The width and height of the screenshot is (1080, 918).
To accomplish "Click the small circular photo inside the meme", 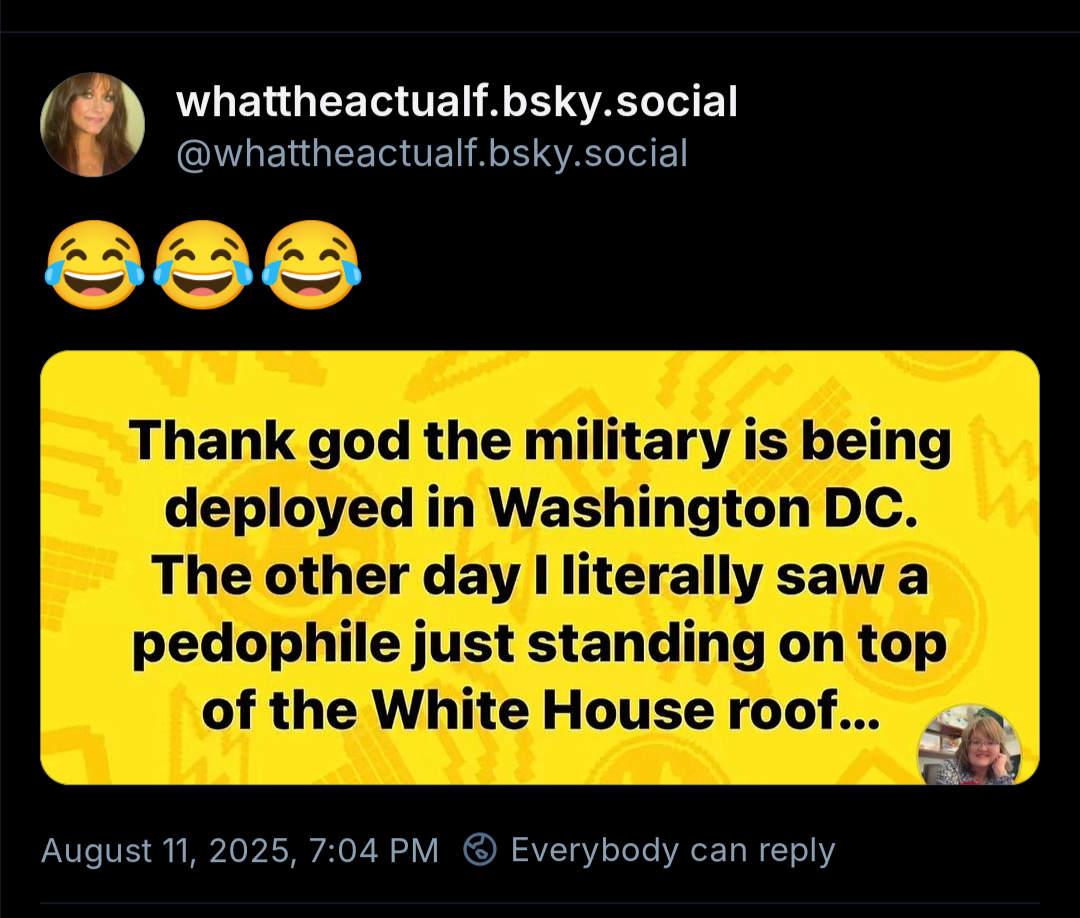I will [x=970, y=746].
